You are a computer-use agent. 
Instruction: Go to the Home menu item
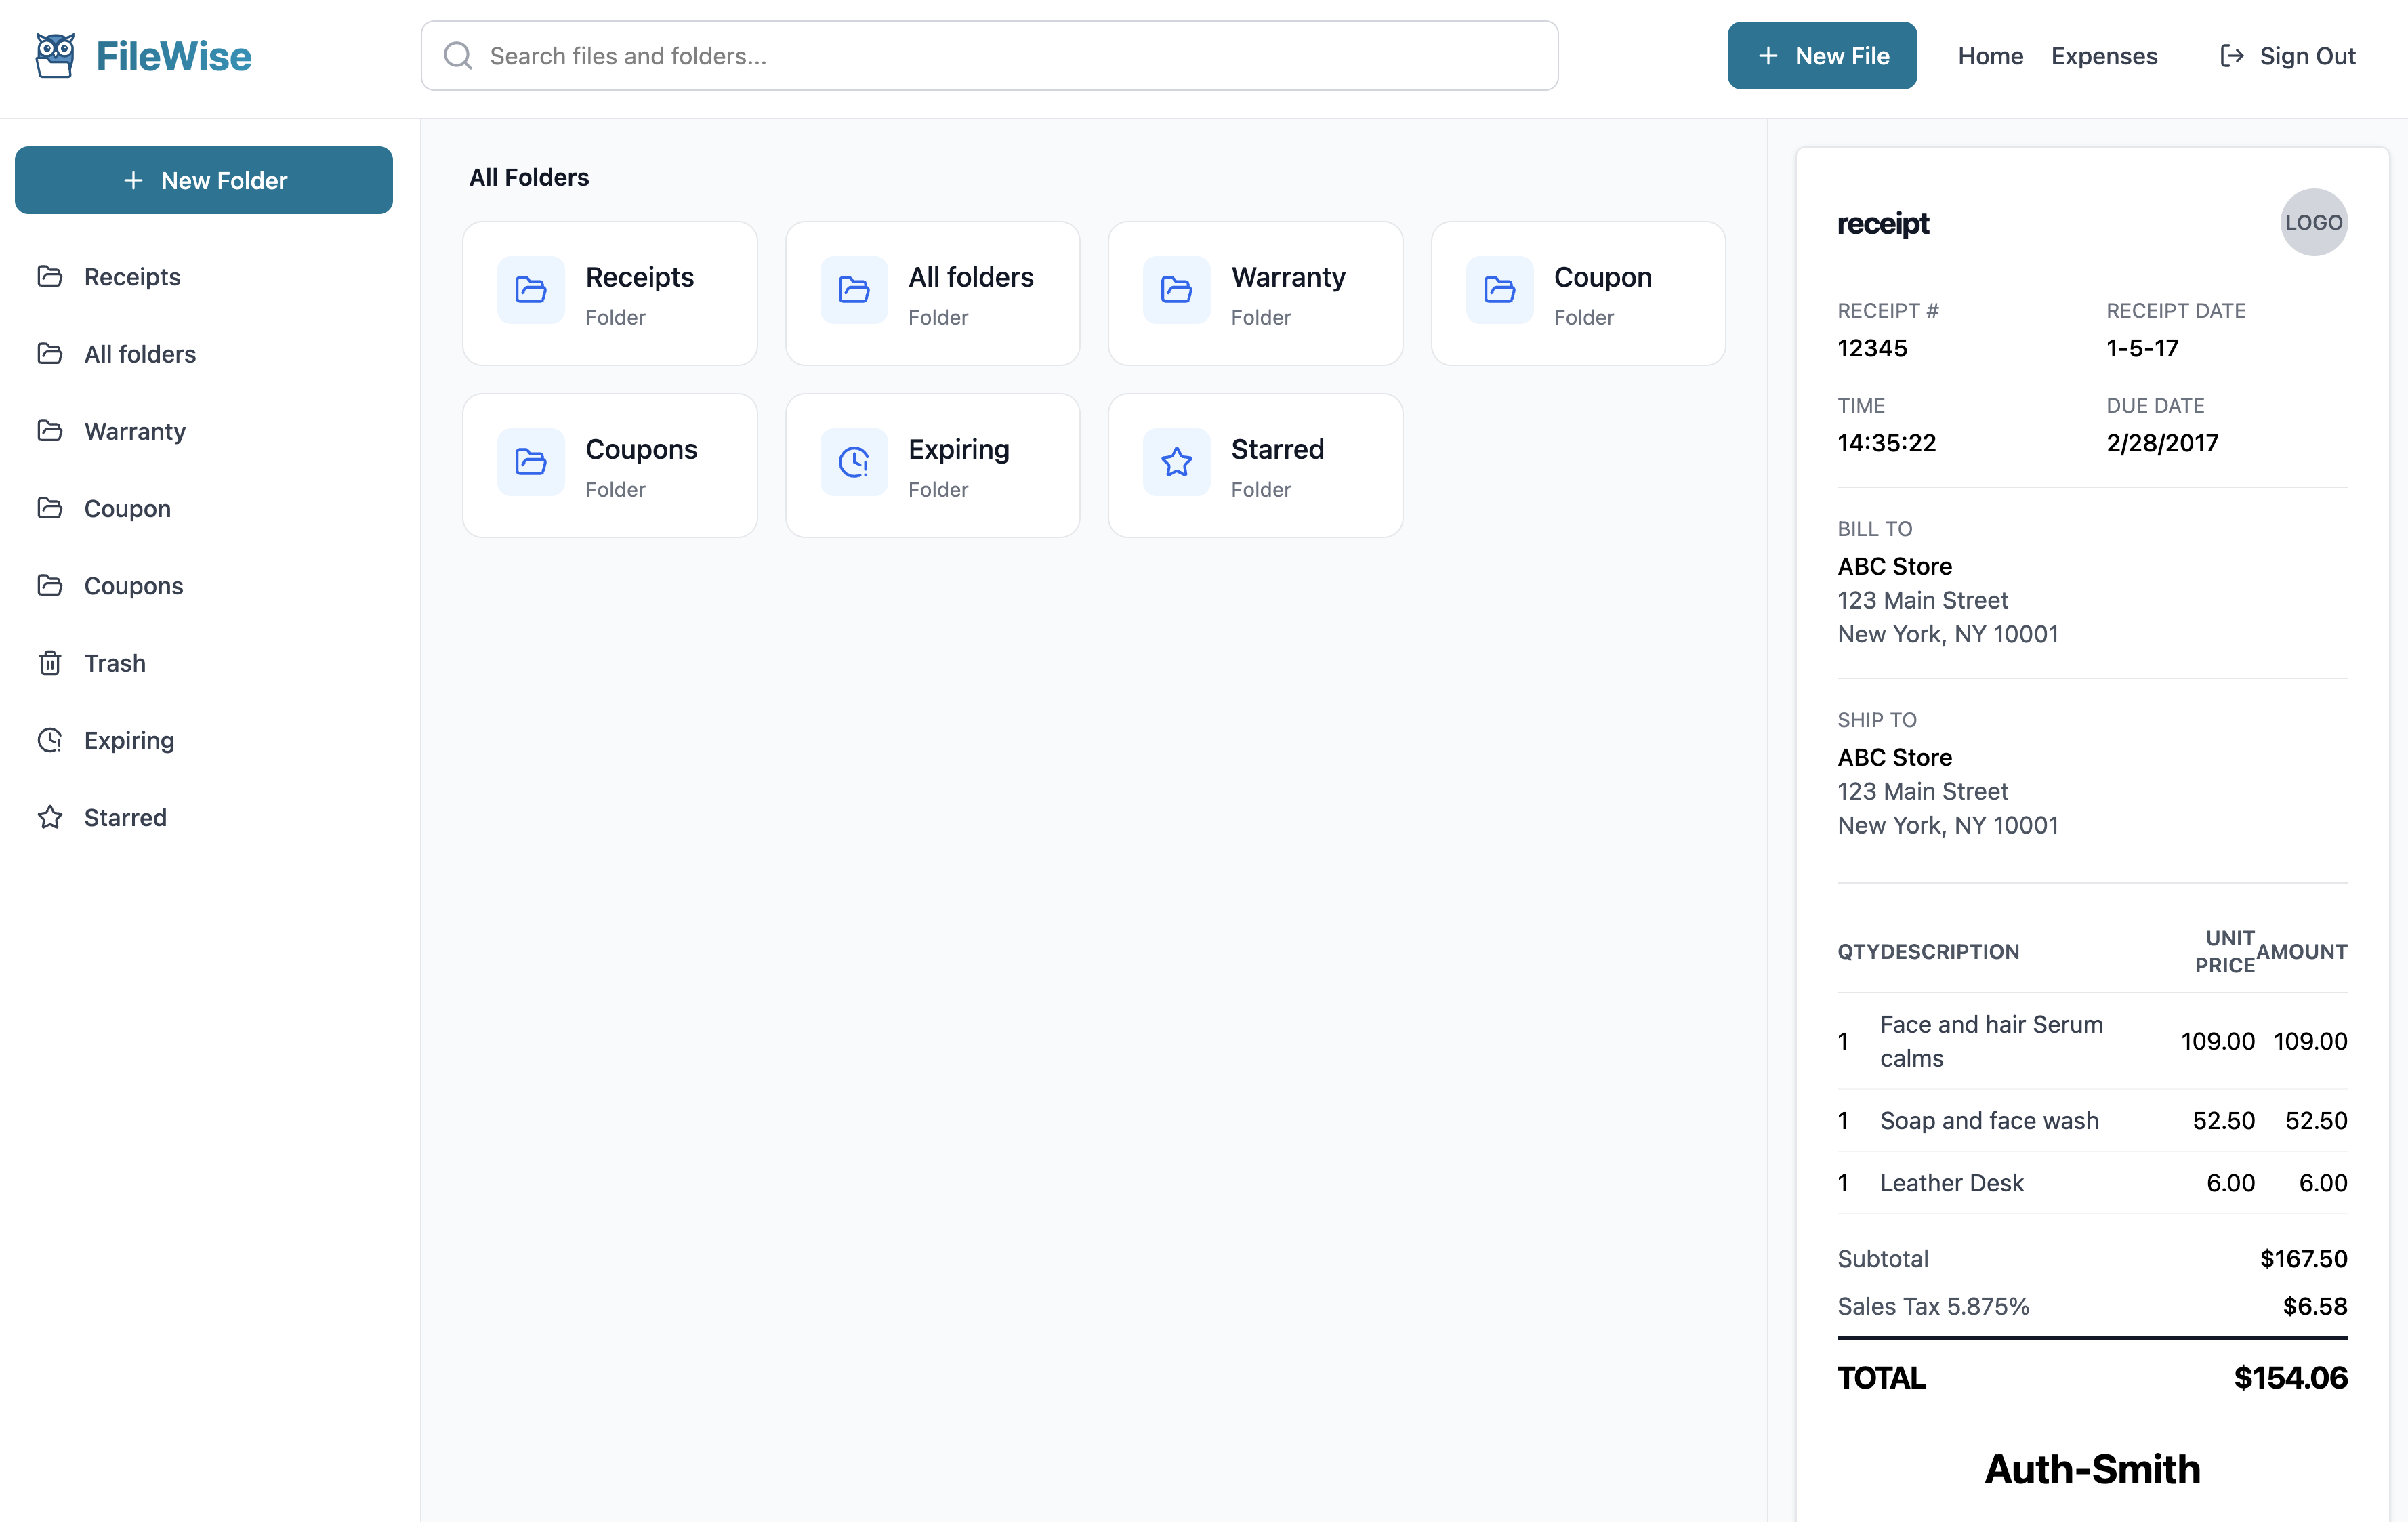(x=1990, y=56)
